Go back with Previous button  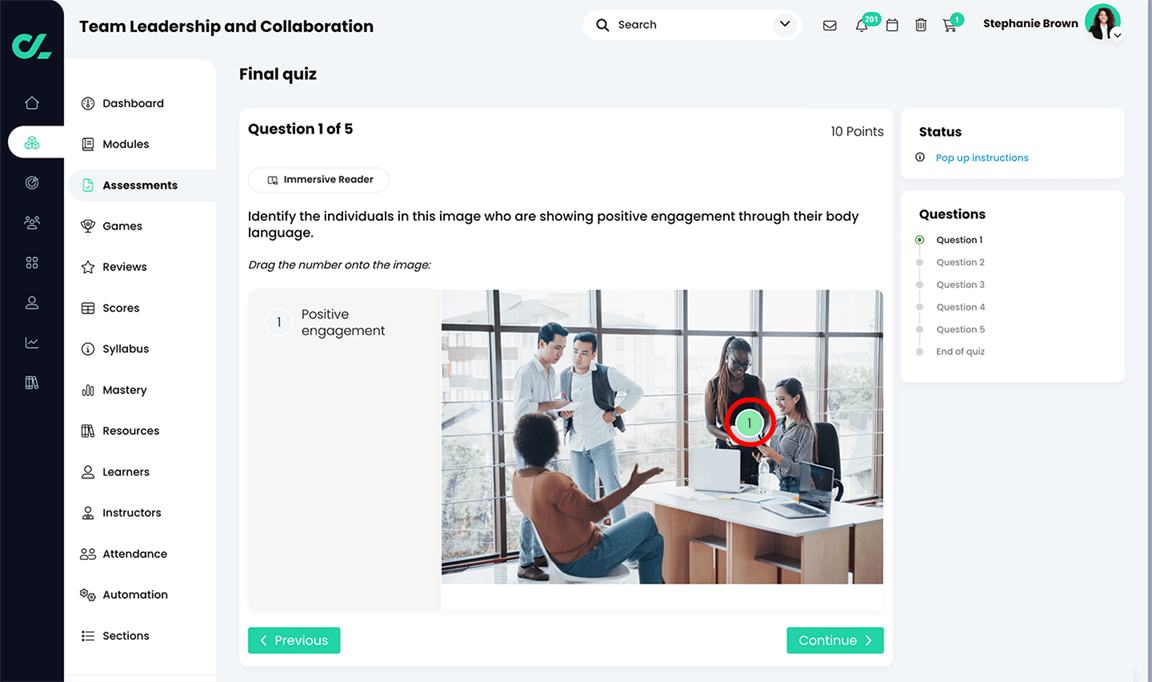coord(294,640)
